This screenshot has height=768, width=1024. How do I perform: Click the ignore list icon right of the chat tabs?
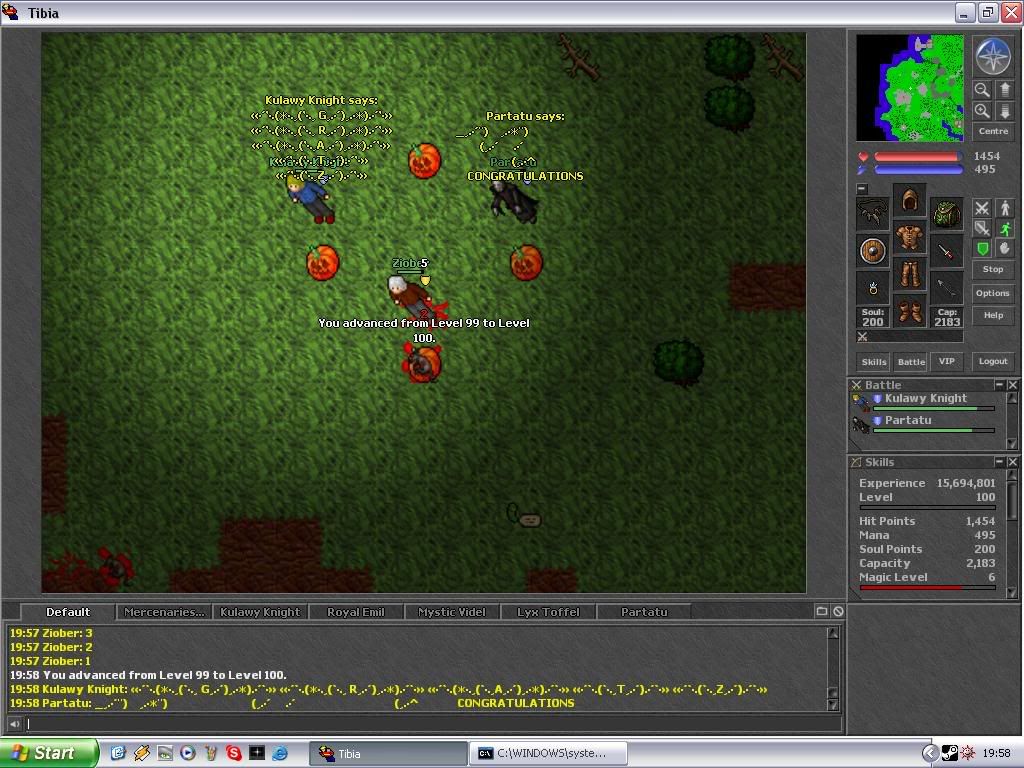pos(838,611)
